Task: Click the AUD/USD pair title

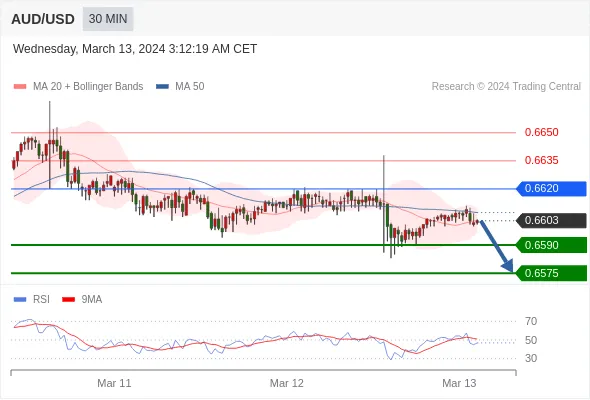Action: 43,19
